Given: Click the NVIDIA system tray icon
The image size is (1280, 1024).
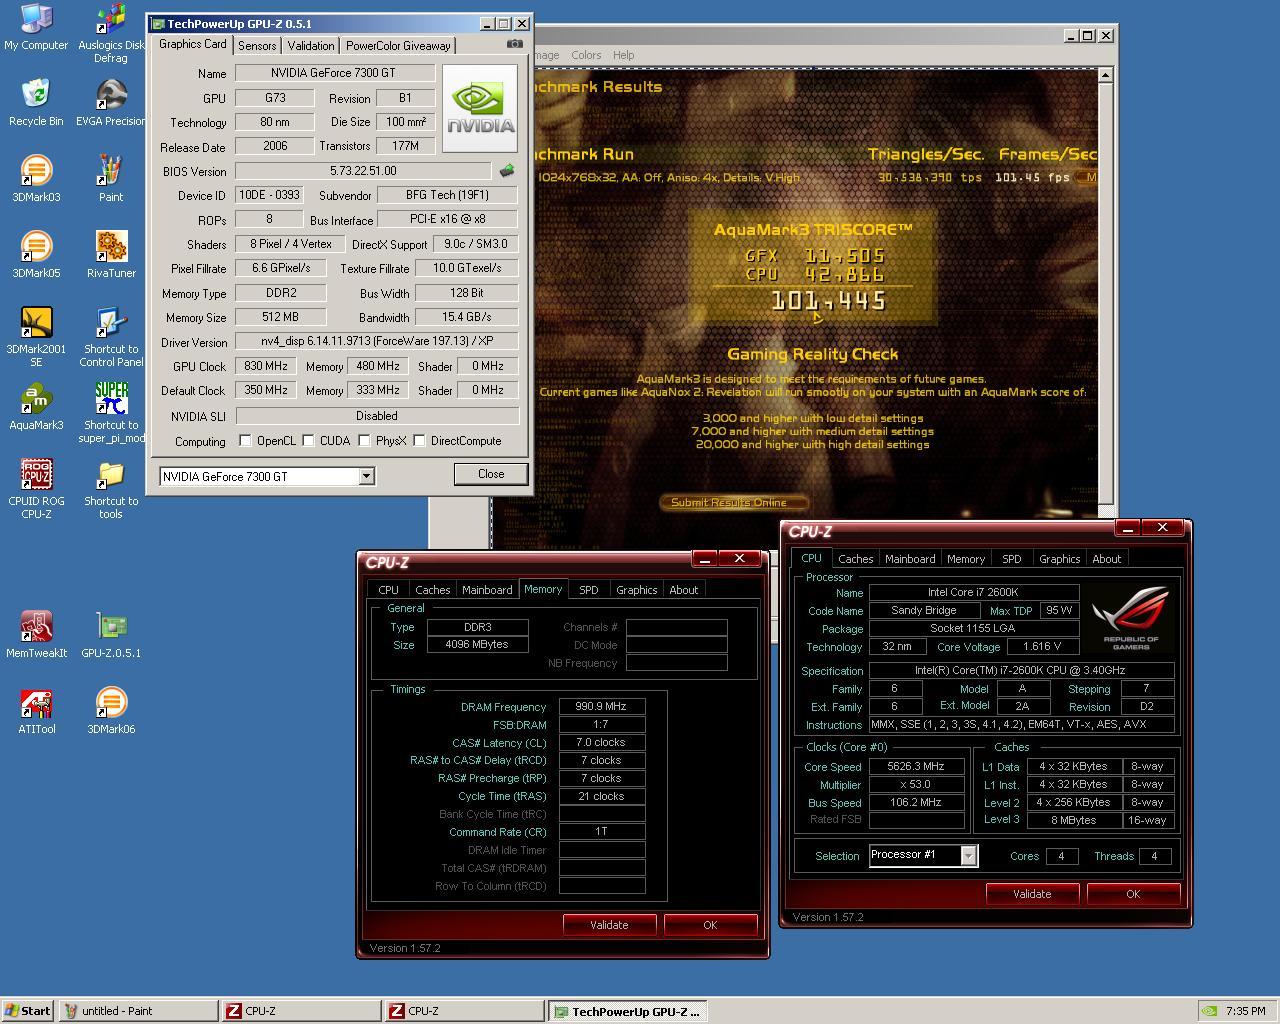Looking at the screenshot, I should pyautogui.click(x=1209, y=1011).
